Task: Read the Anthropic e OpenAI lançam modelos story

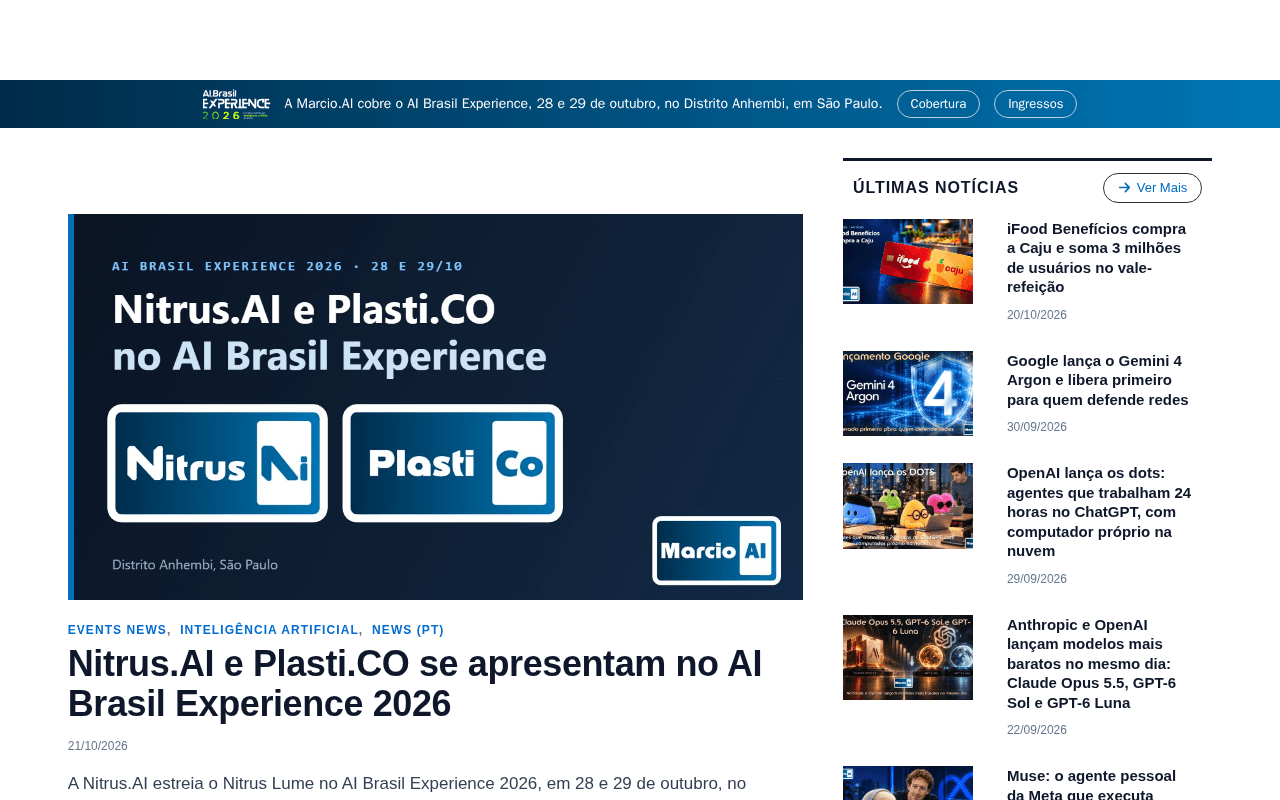Action: point(1092,664)
